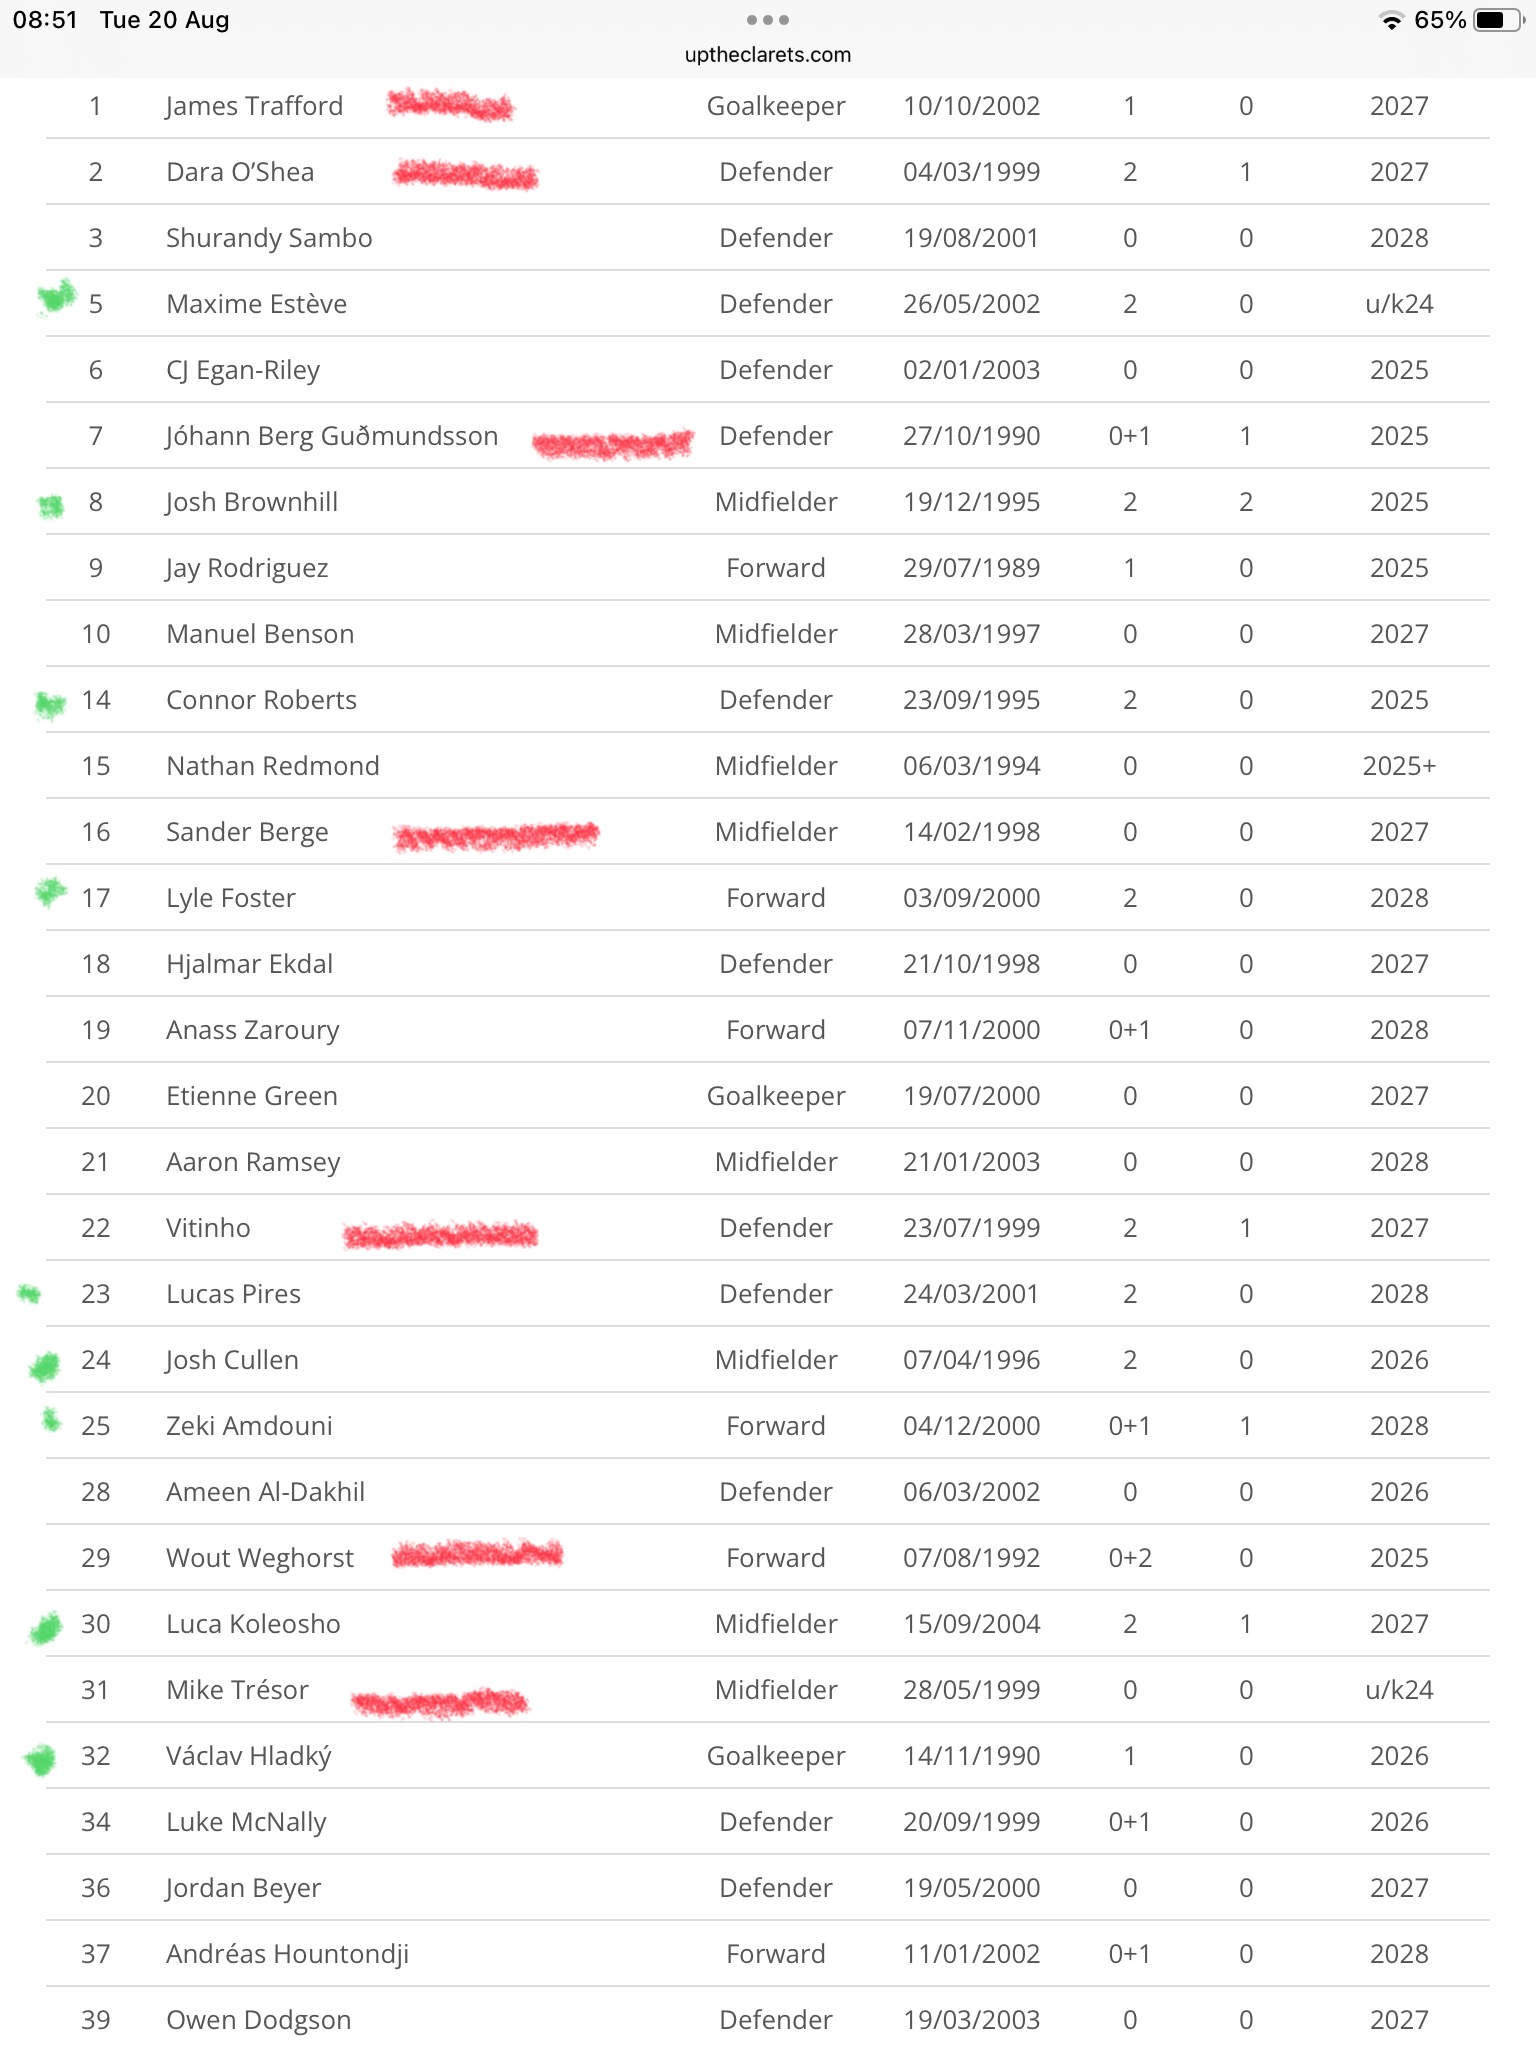Tap the uptheclarets.com address bar
1536x2048 pixels.
[x=767, y=55]
